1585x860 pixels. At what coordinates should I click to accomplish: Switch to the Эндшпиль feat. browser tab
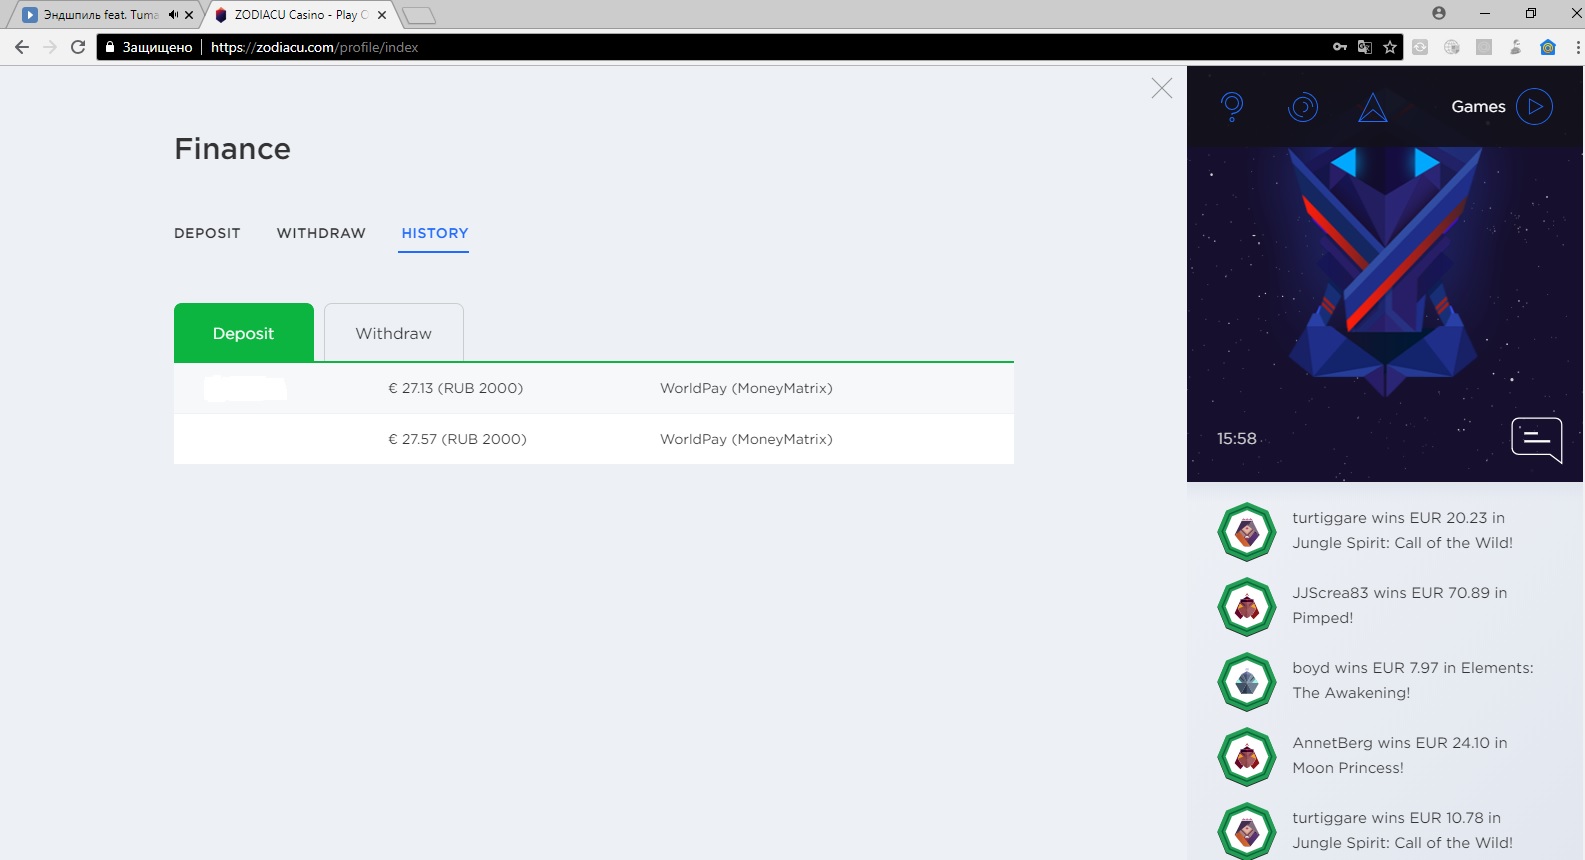(x=100, y=15)
